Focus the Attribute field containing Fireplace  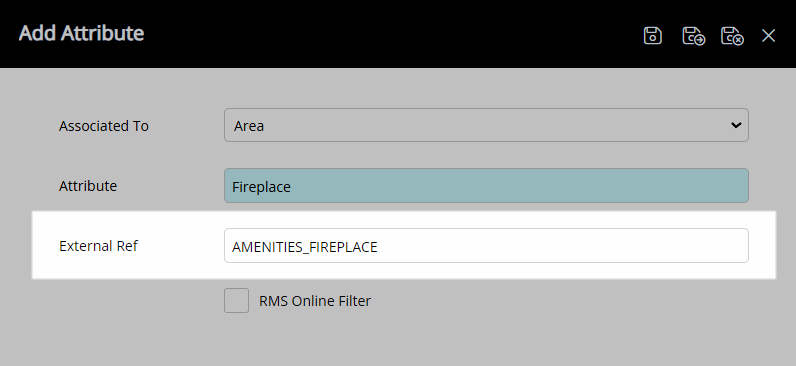[486, 185]
